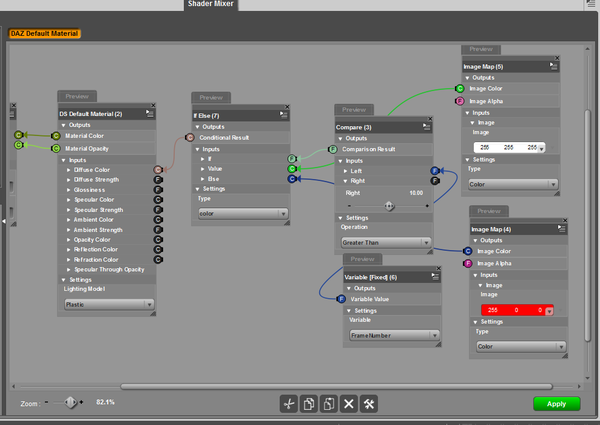Click the Material Opacity output connector

tap(56, 148)
